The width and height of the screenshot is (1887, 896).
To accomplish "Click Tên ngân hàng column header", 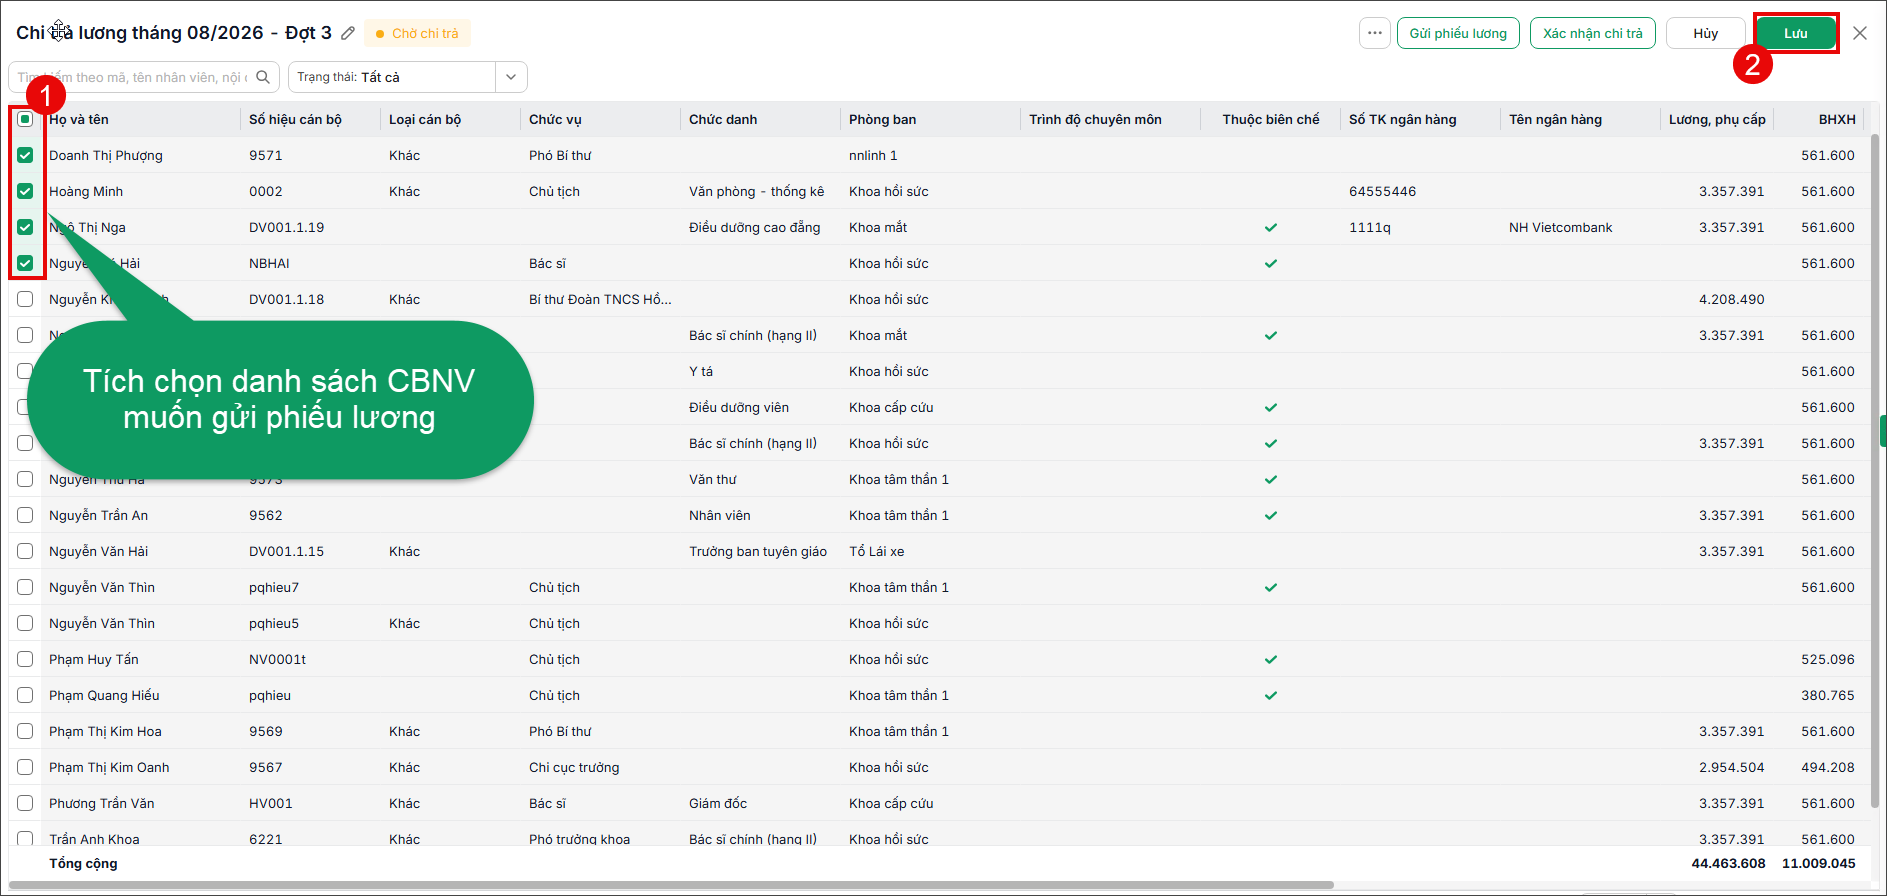I will (1555, 119).
